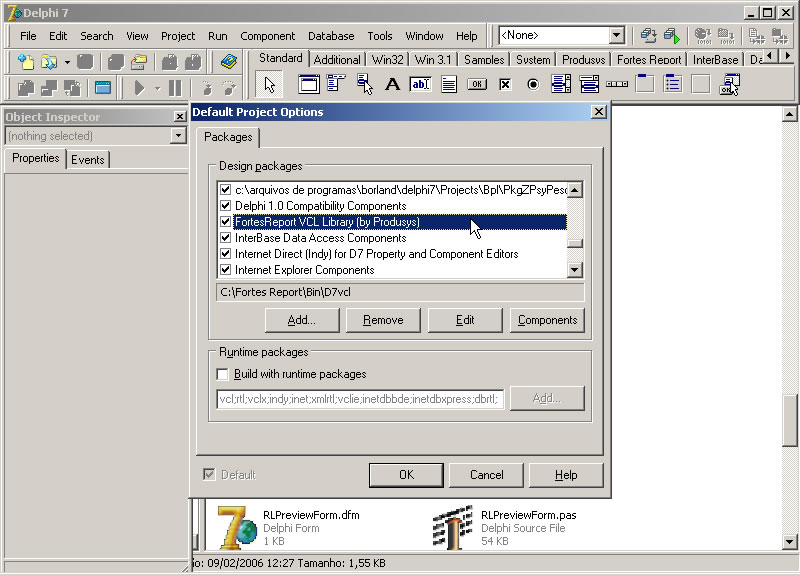Pick the CheckBox component from palette
This screenshot has width=800, height=576.
coord(505,84)
